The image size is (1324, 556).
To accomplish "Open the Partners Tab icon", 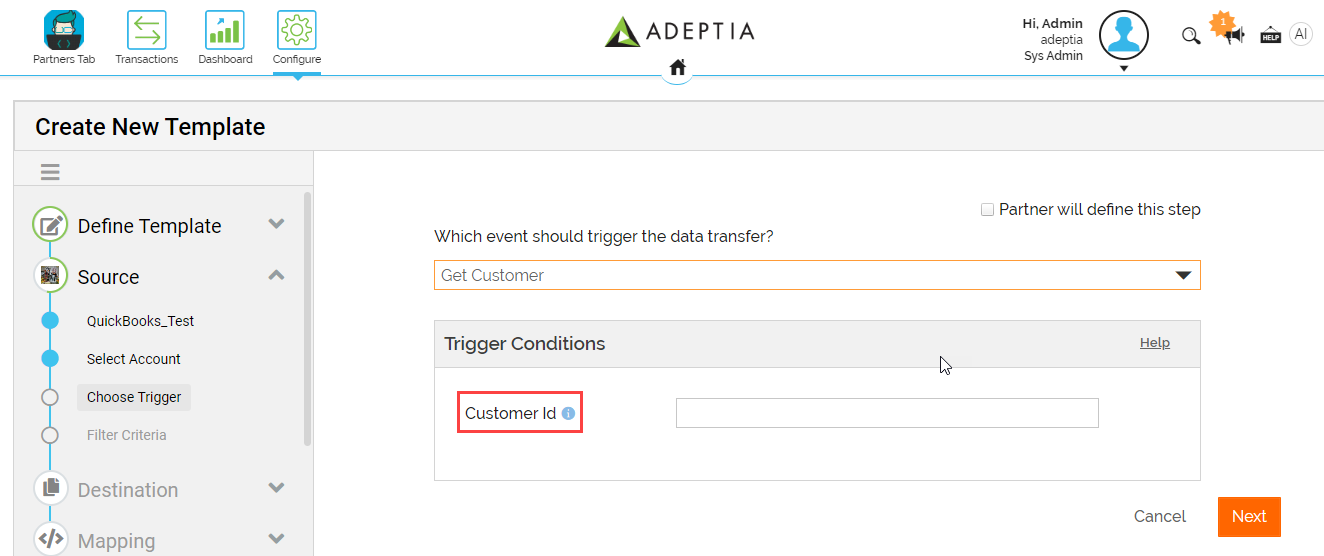I will [64, 30].
